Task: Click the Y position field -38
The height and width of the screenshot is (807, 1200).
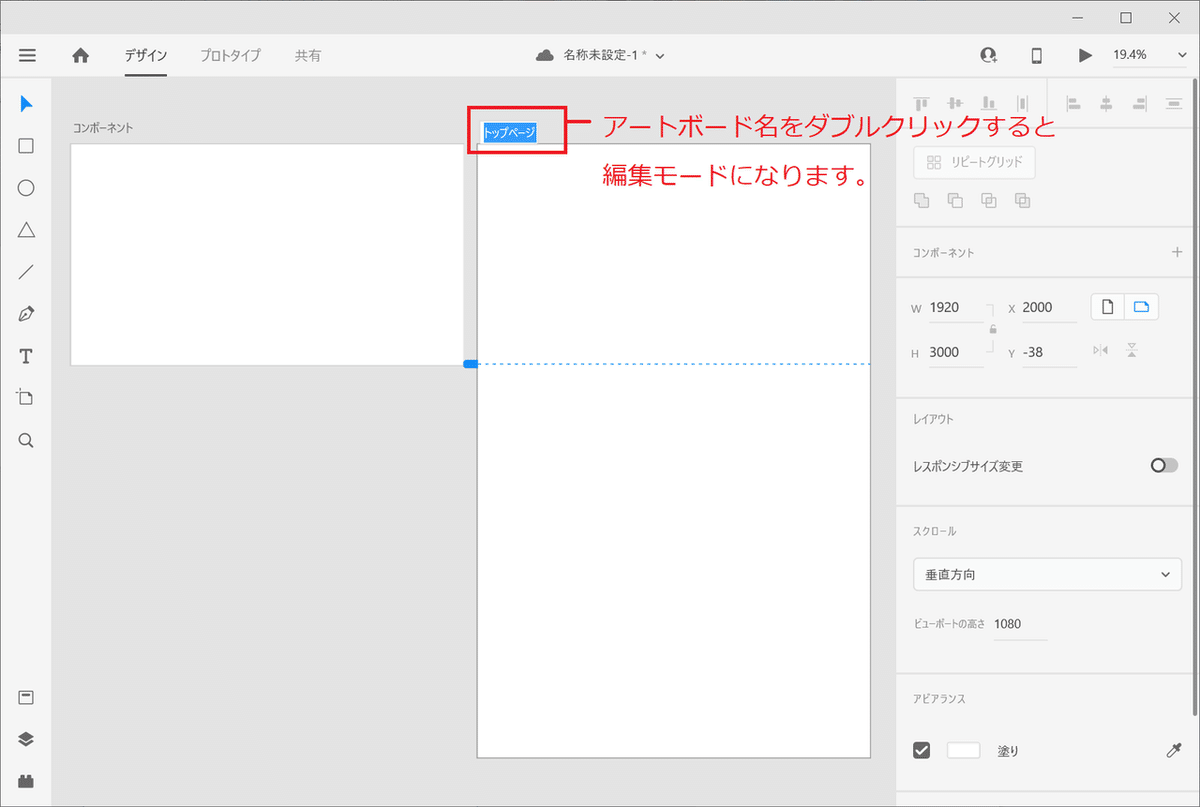Action: tap(1049, 352)
